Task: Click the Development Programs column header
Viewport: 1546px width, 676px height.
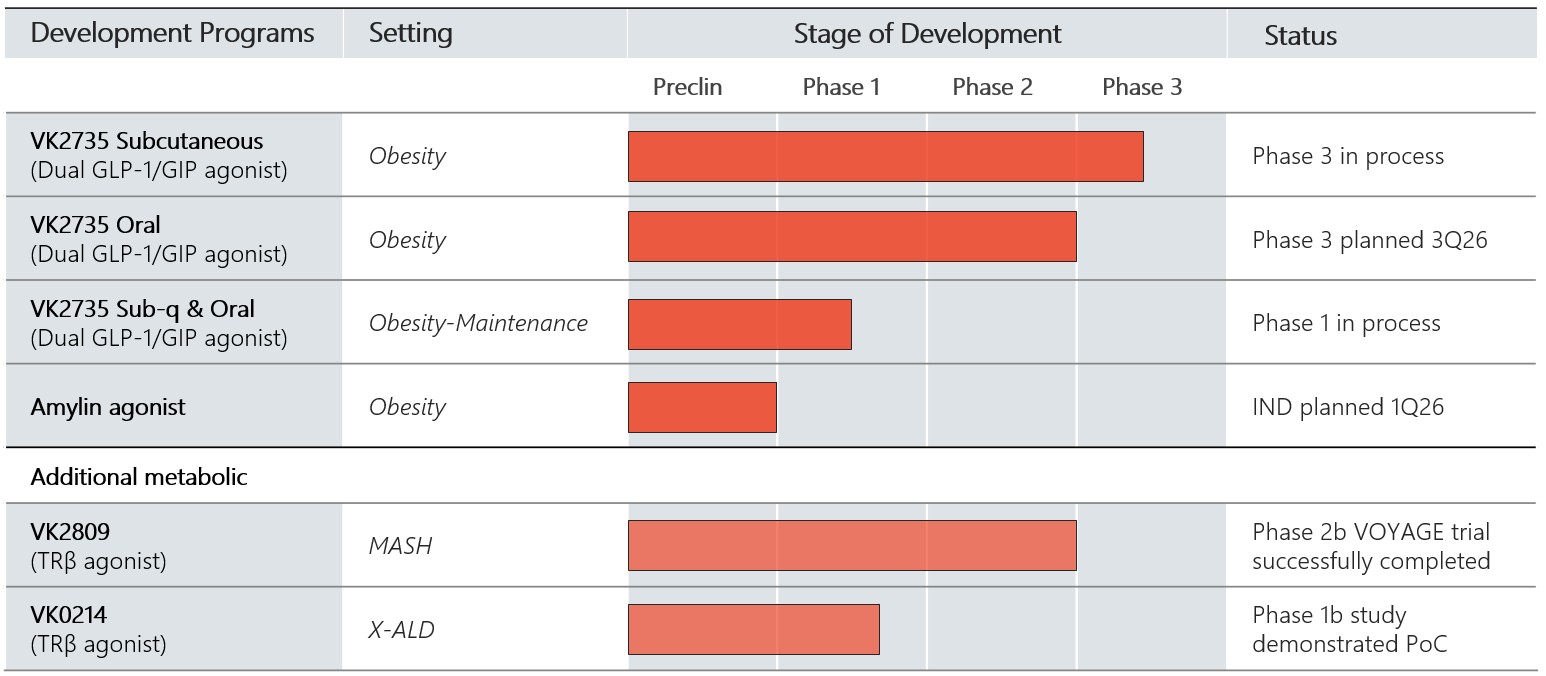Action: 172,33
